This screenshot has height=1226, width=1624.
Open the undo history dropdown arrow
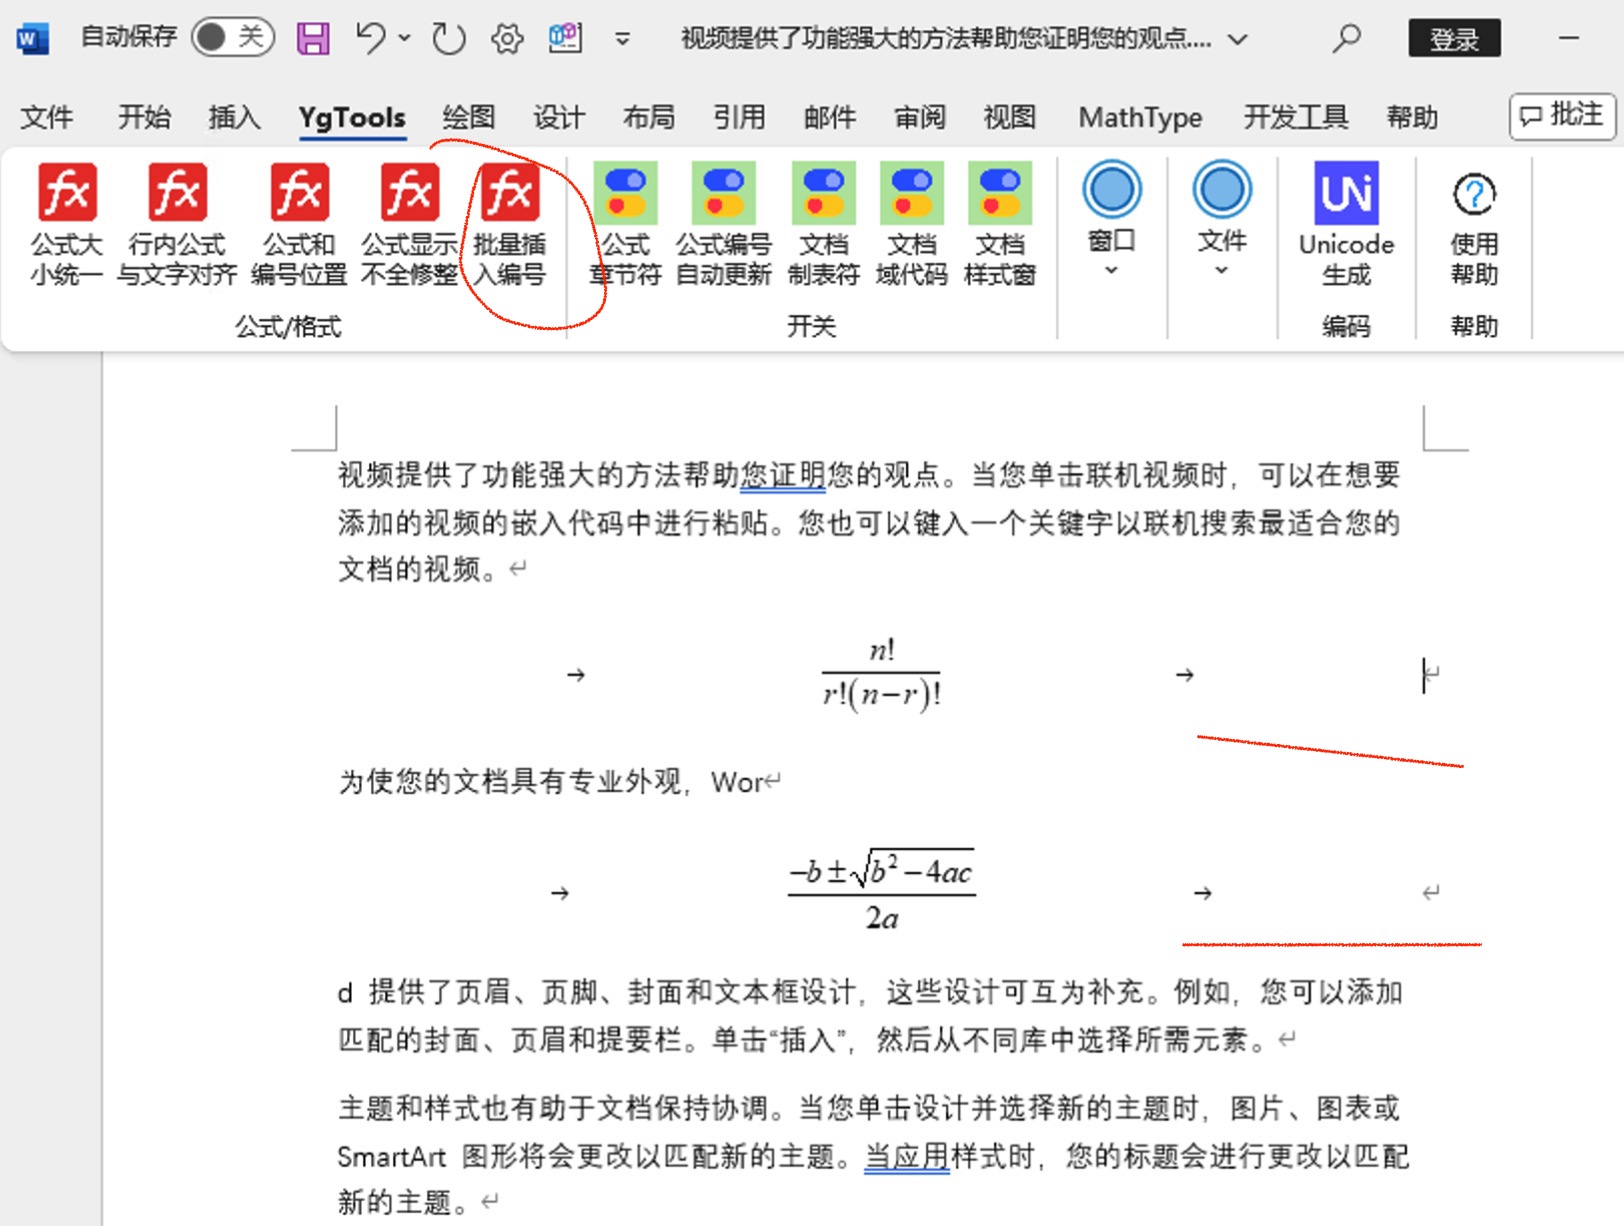point(405,38)
